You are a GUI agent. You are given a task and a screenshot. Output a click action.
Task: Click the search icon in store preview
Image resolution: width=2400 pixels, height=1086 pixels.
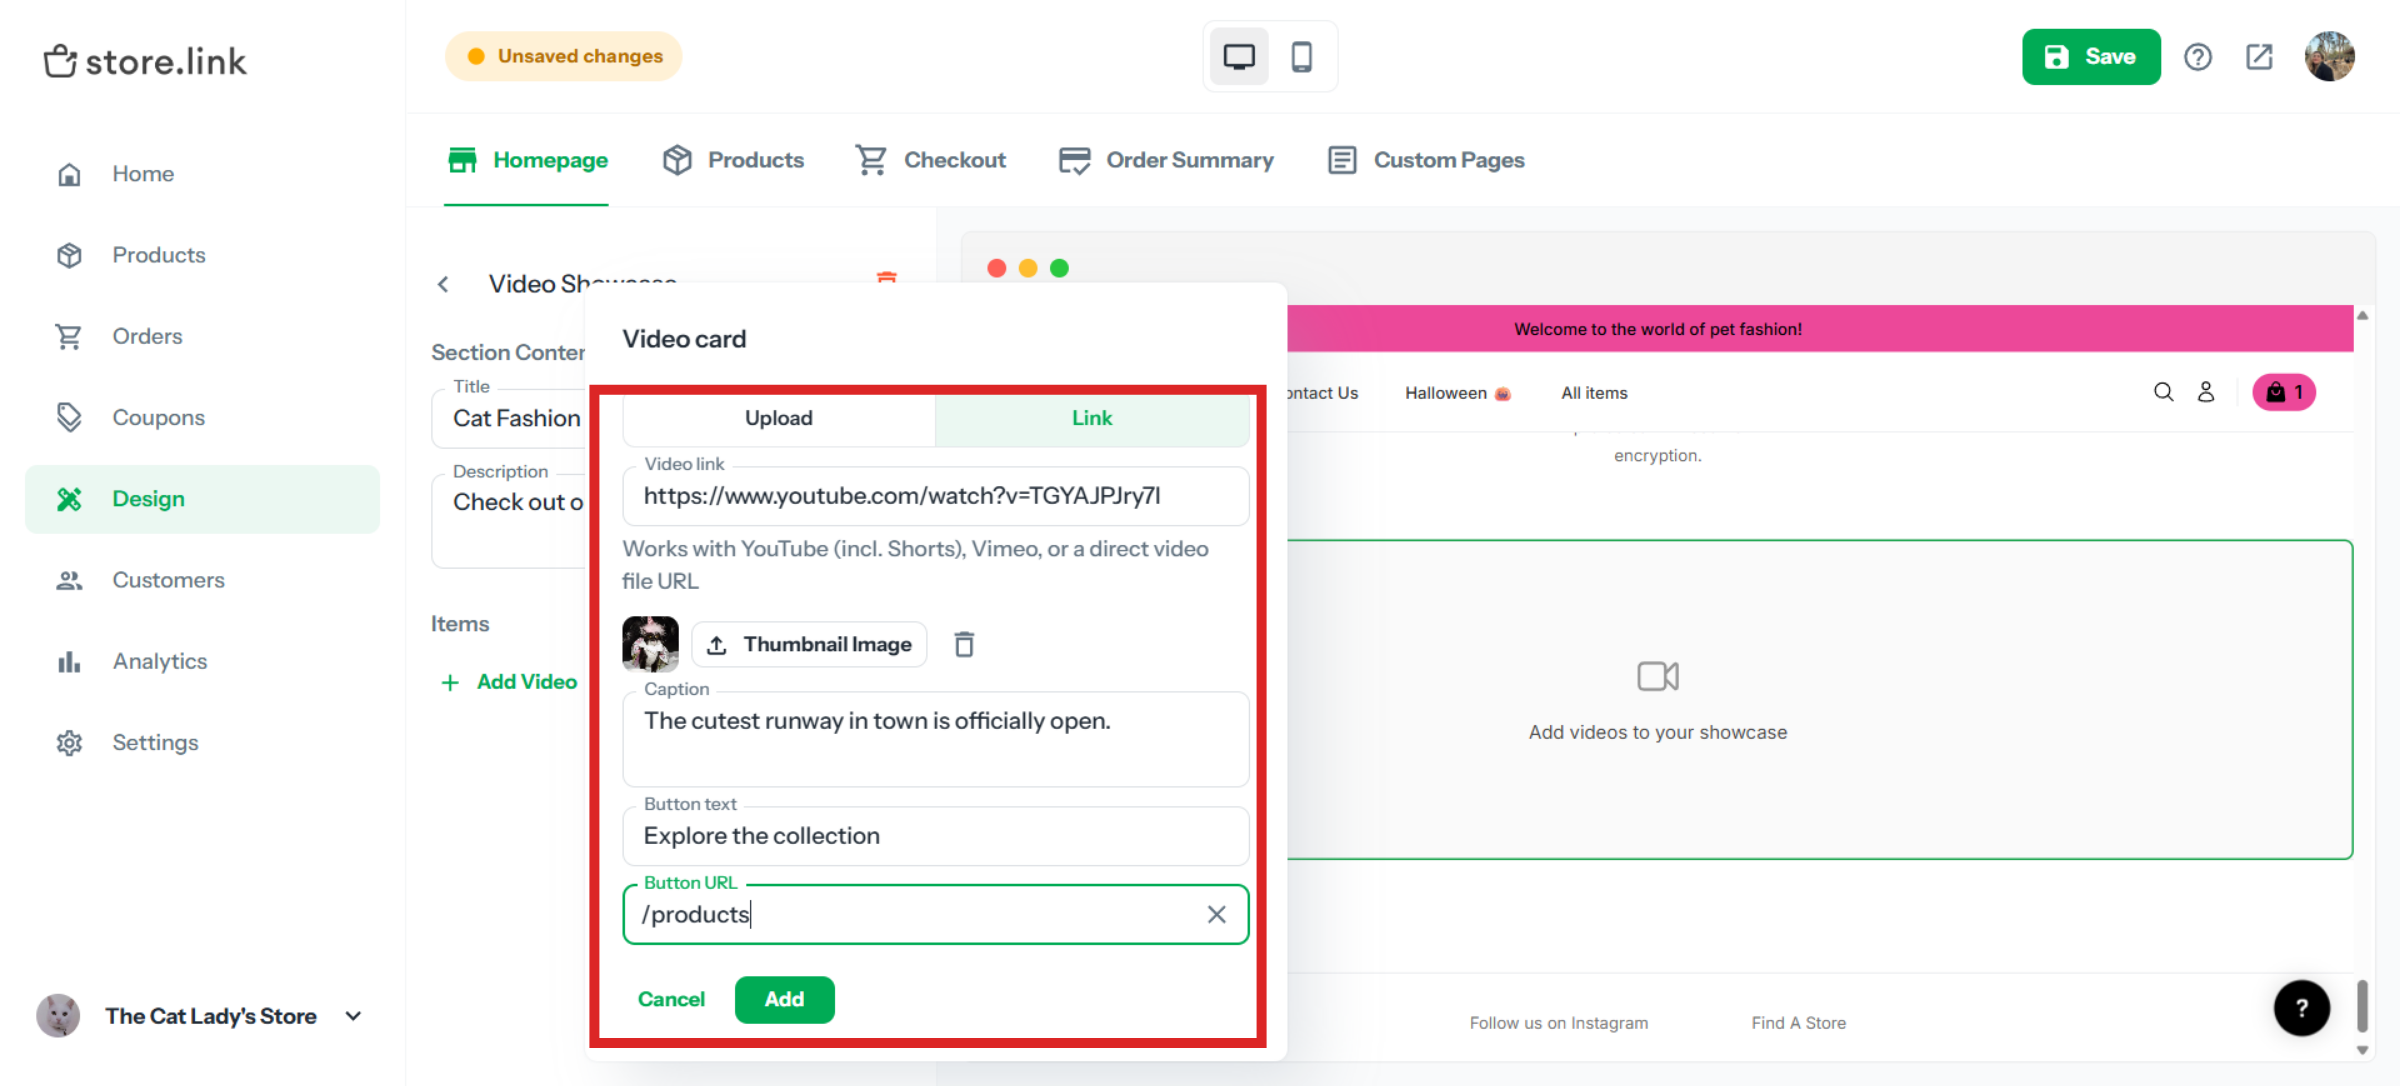(x=2163, y=392)
